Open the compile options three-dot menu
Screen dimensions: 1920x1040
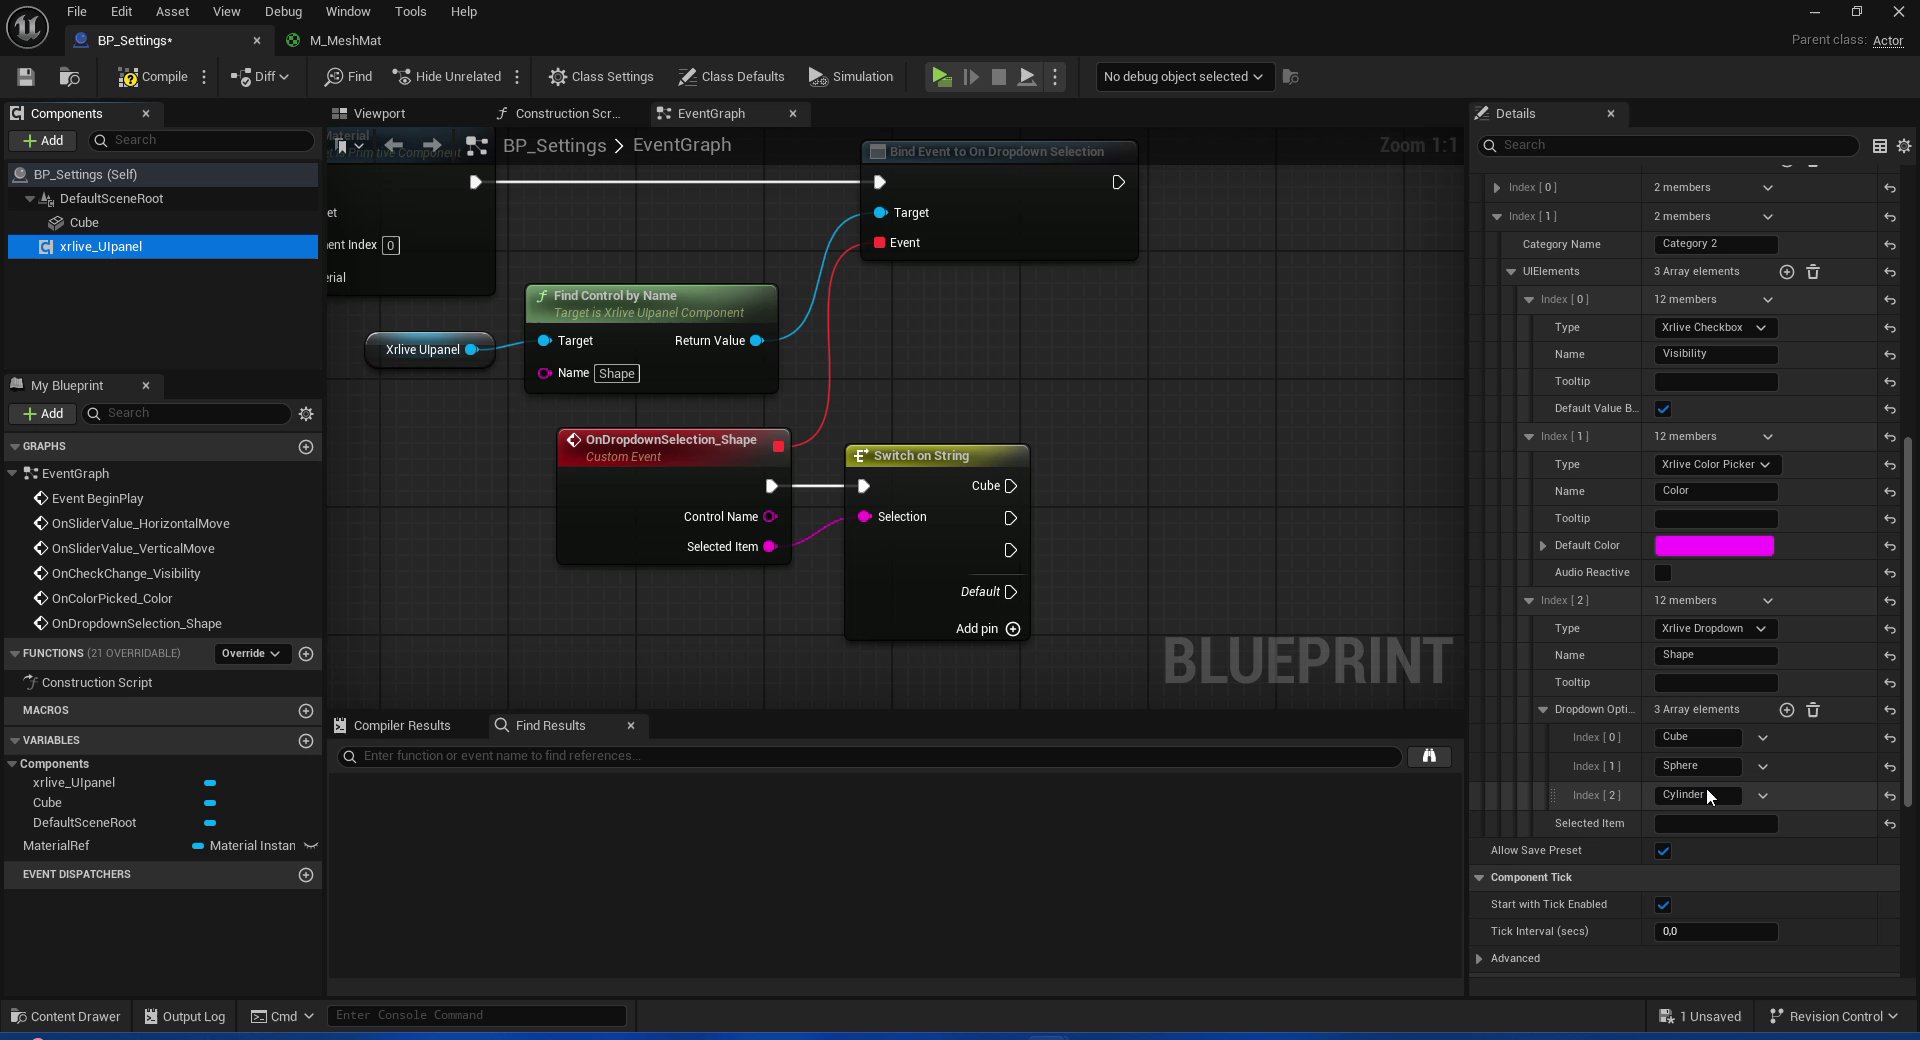[204, 77]
